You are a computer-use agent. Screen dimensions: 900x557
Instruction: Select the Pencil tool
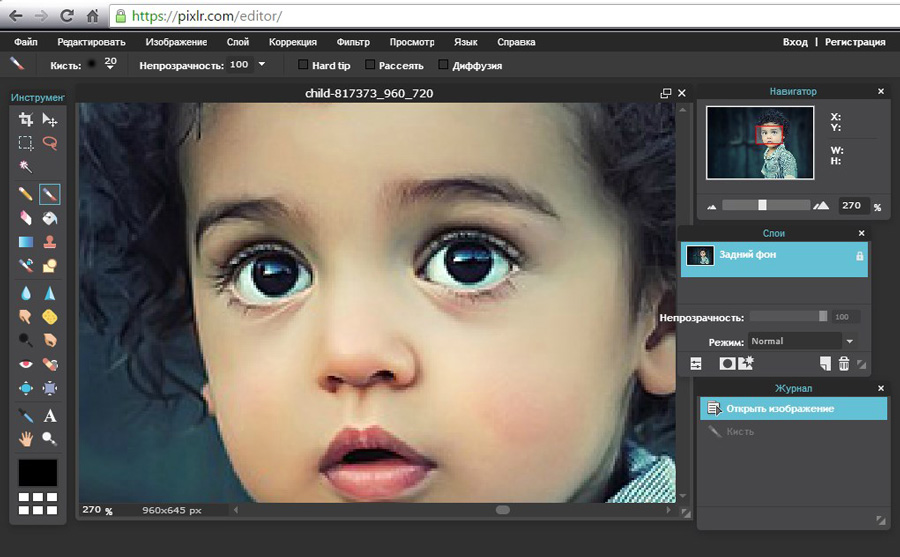pyautogui.click(x=26, y=193)
